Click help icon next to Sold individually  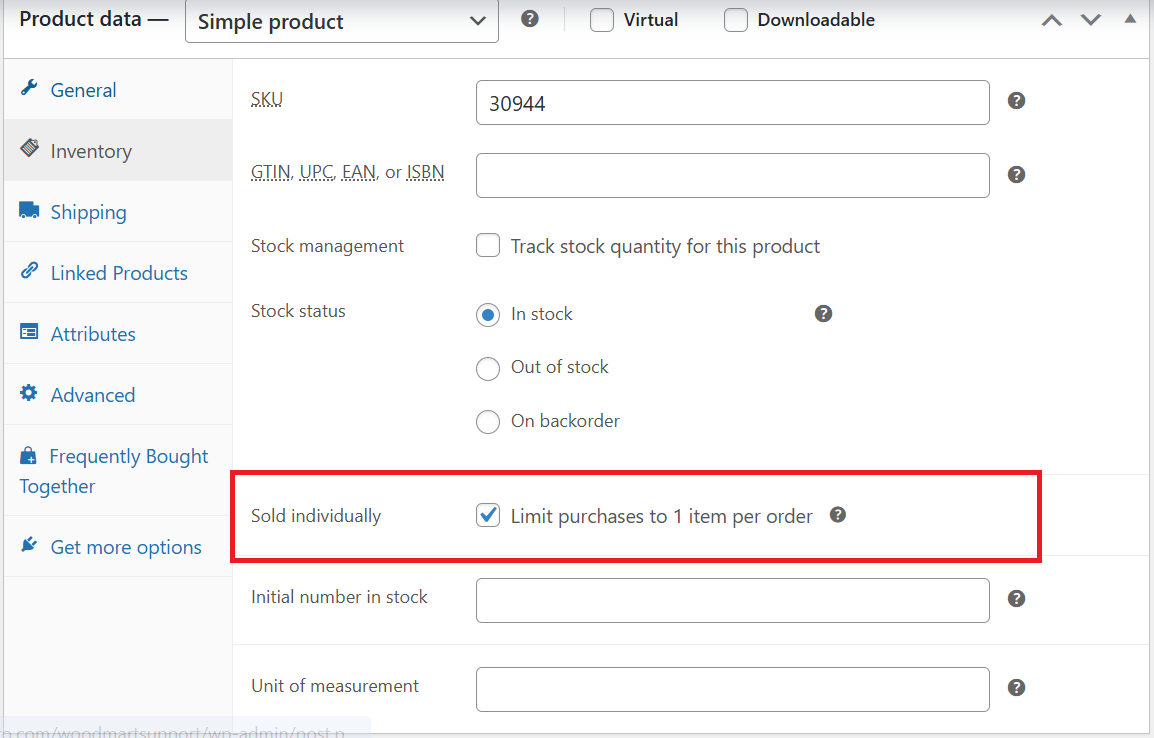click(838, 515)
